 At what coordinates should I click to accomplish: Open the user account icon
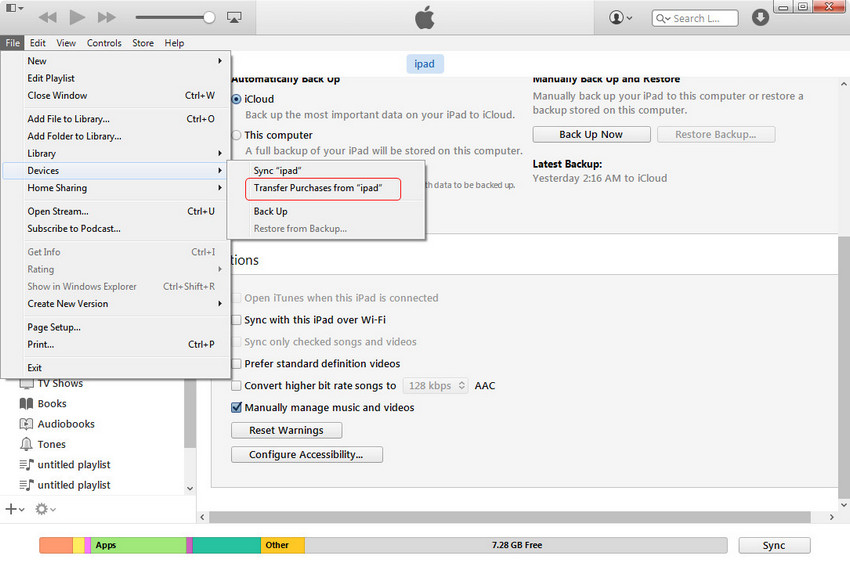coord(620,18)
